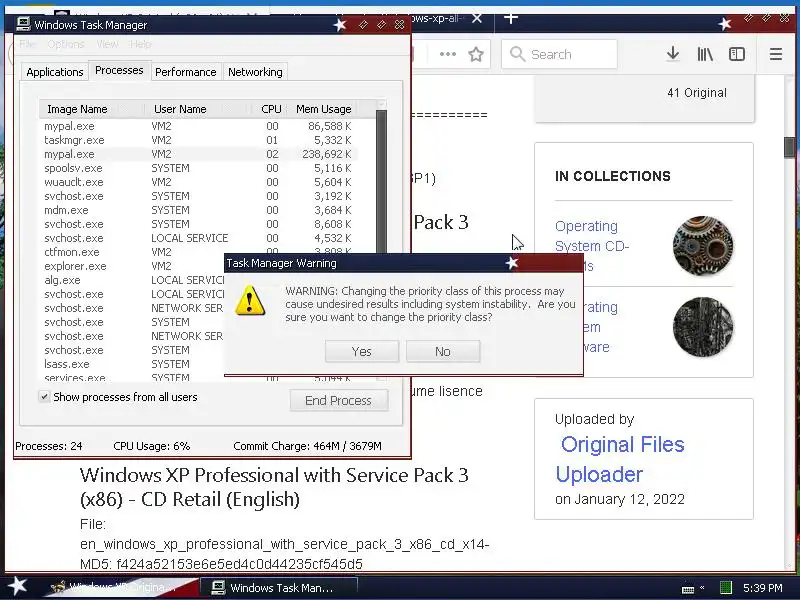Click the star icon in Warning titlebar
The image size is (800, 600).
[512, 263]
